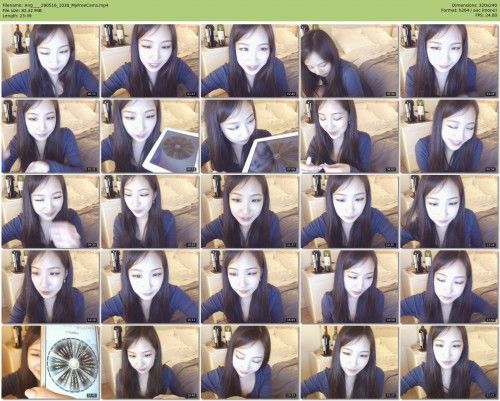Select last-row thumbnail with red-labeled wine bottle
The width and height of the screenshot is (500, 401).
[x=349, y=362]
